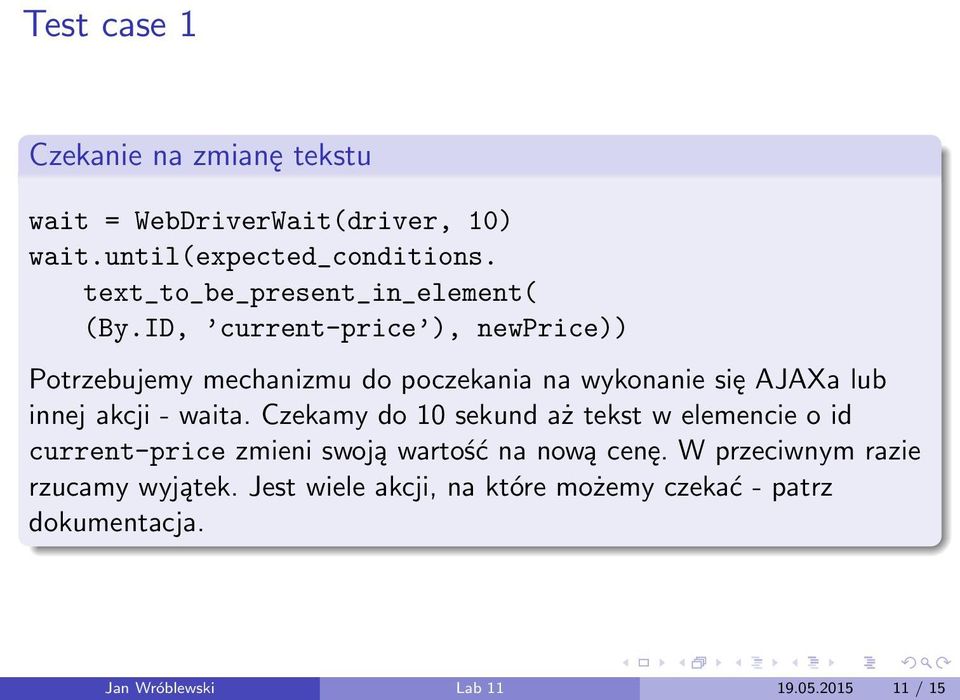This screenshot has width=960, height=700.
Task: Click monospace word current-price in paragraph
Action: pos(127,452)
